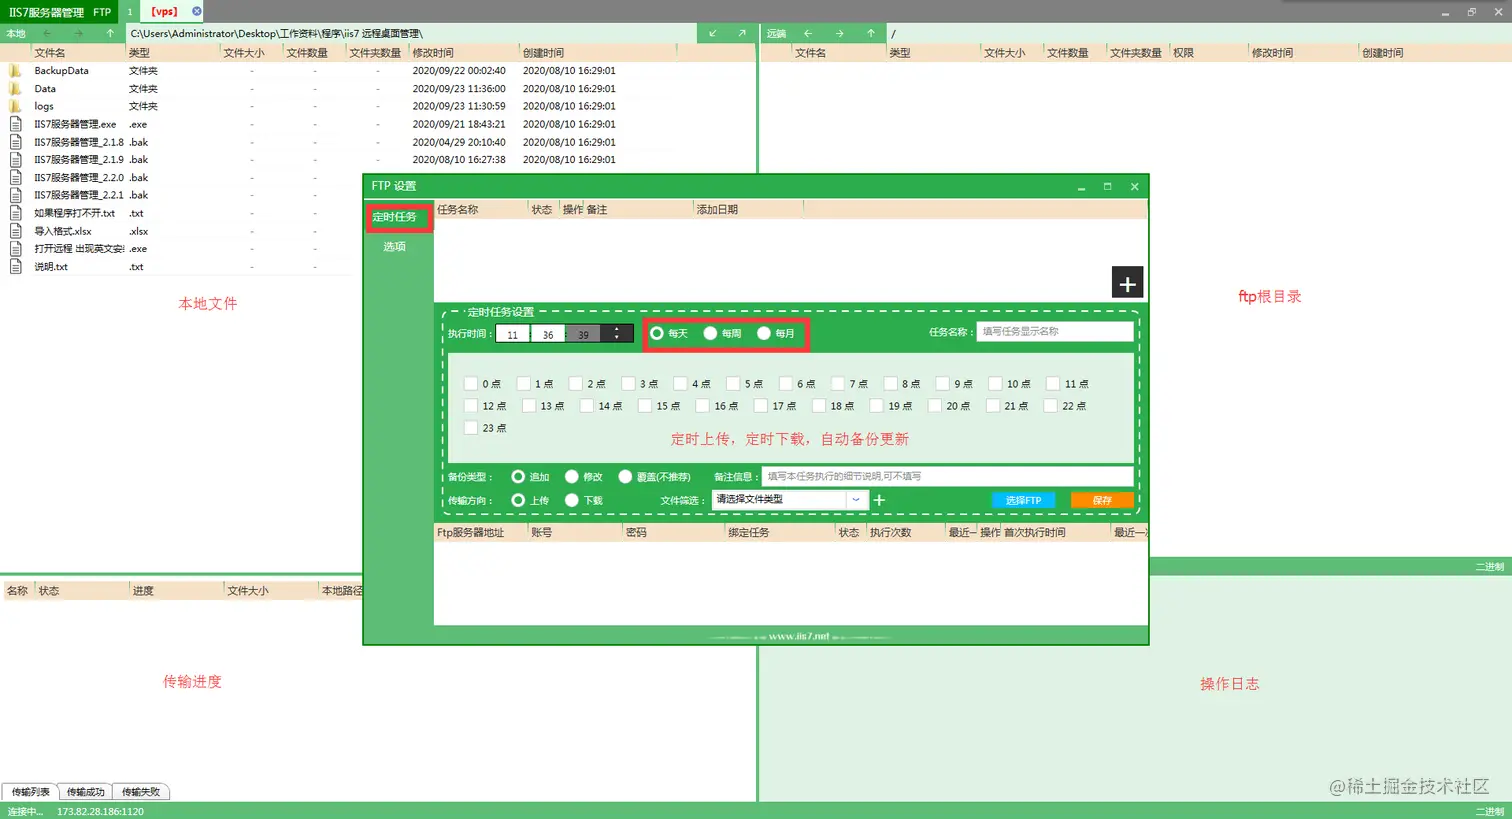
Task: Select the 每天 (daily) radio button
Action: coord(657,333)
